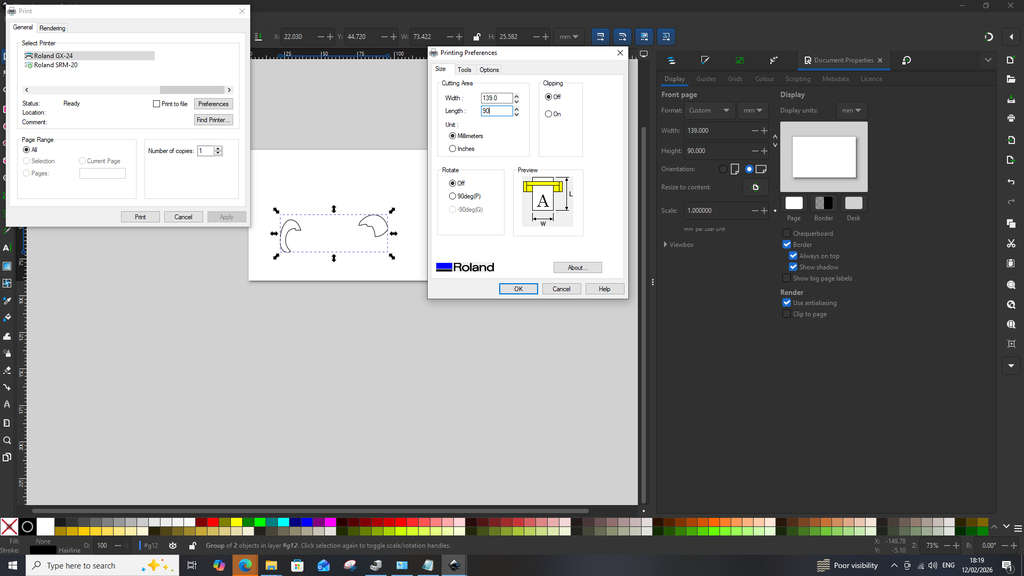Open the Metadata tab in Document Properties
Screen dimensions: 1024x576
(x=835, y=79)
